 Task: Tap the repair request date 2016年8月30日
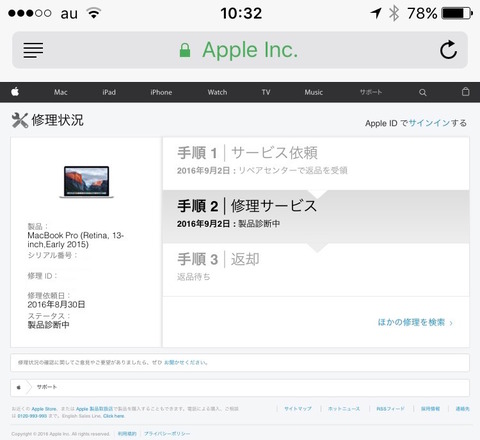(x=56, y=304)
